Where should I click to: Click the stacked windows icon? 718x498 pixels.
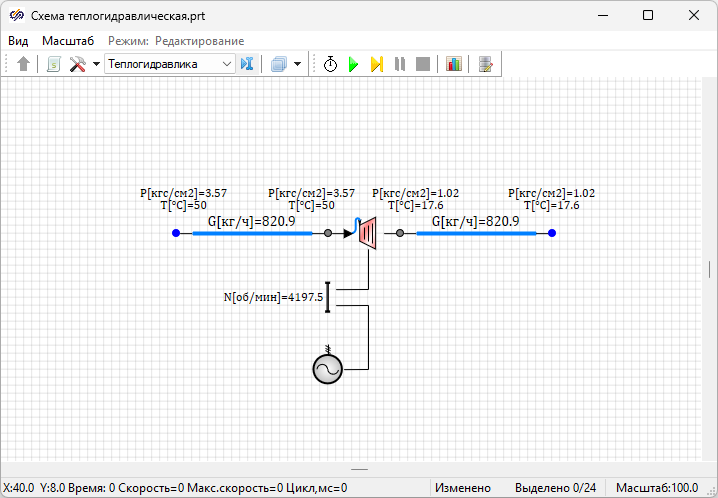[x=279, y=64]
